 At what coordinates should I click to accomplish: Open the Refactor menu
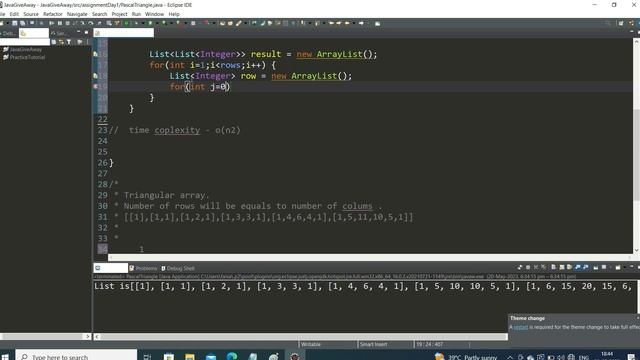53,14
